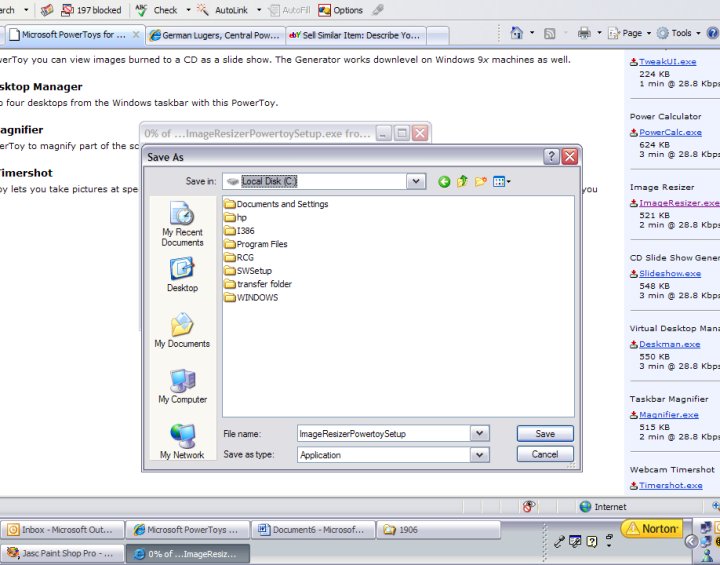
Task: Create a new folder in Save As dialog
Action: (481, 181)
